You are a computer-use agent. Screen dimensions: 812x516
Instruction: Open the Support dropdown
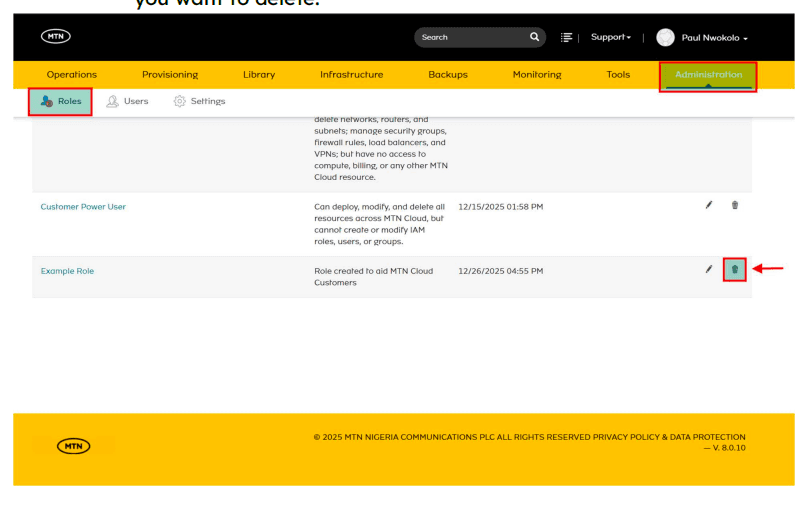coord(611,37)
